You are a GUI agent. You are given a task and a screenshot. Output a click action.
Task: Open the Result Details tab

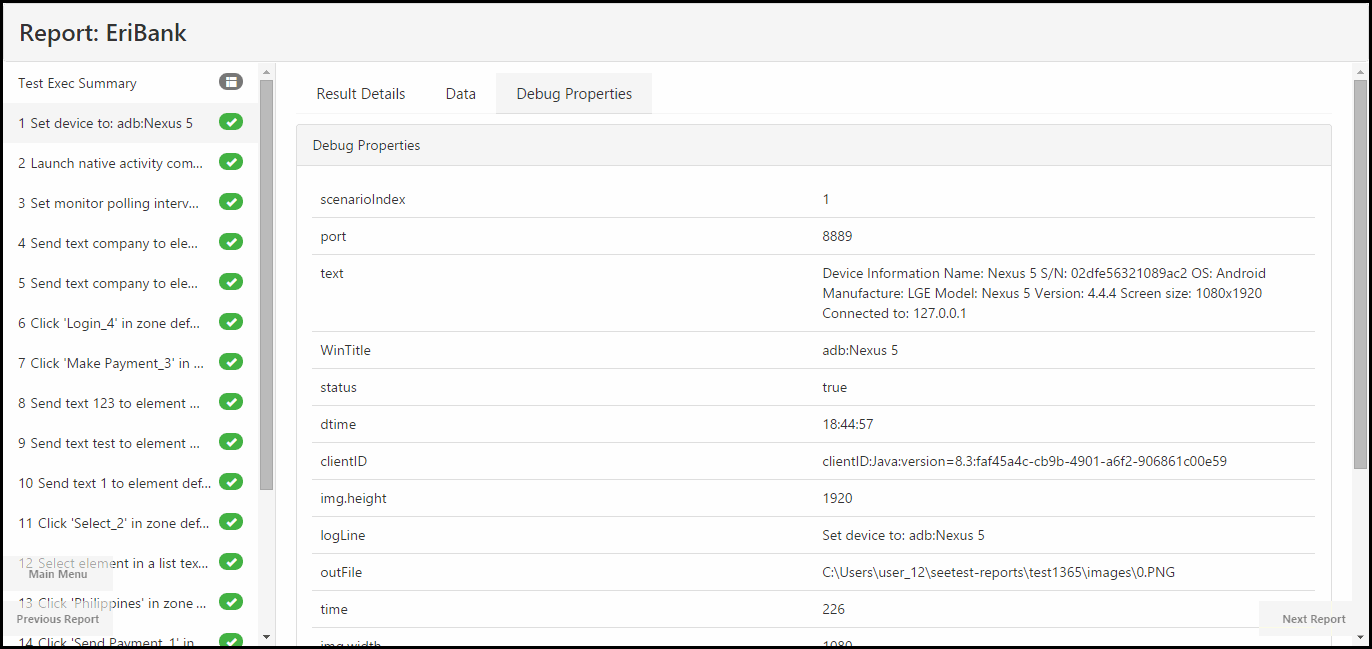[x=361, y=94]
